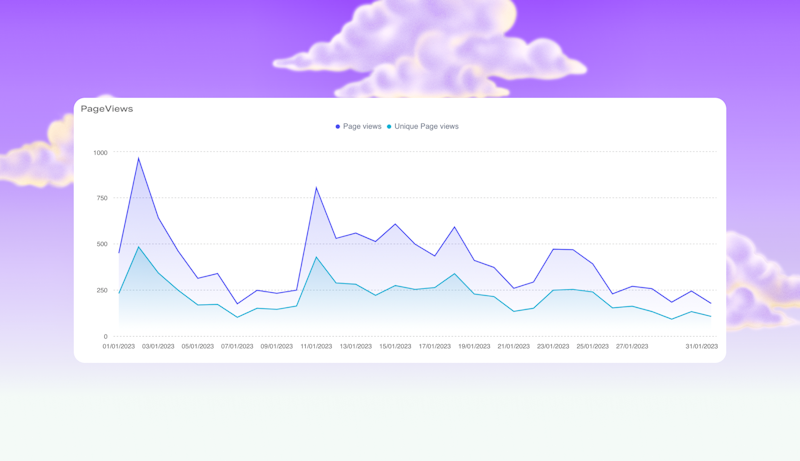Image resolution: width=800 pixels, height=461 pixels.
Task: Click the Unique Page views point at 01/01/2023
Action: [119, 293]
